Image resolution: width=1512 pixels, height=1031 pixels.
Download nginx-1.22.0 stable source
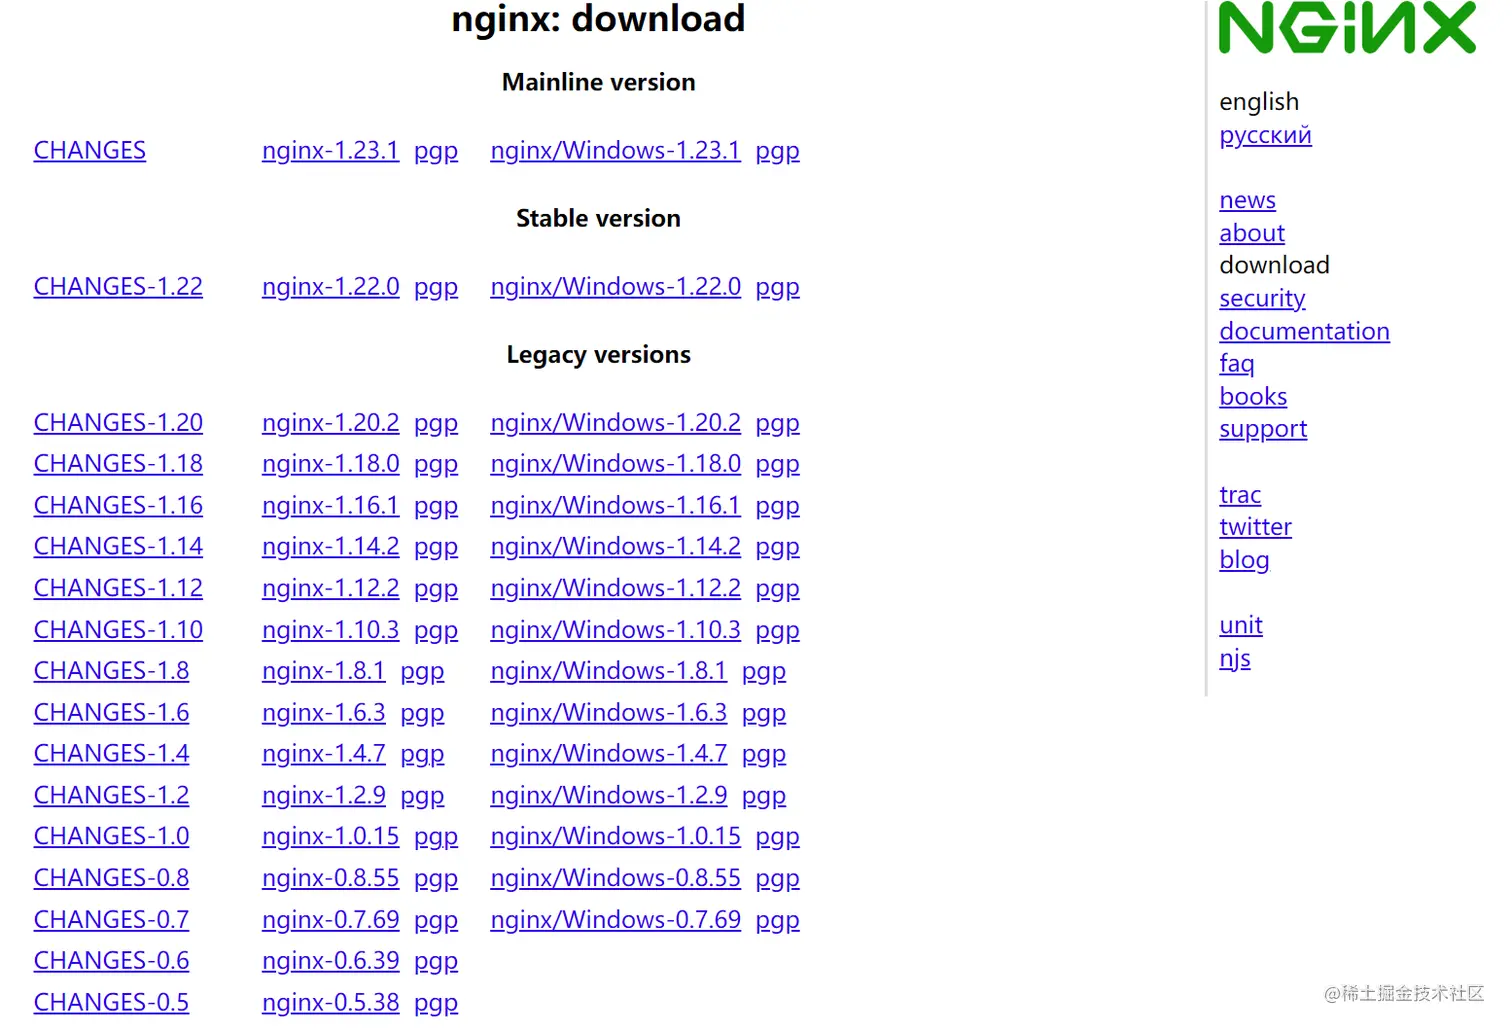(330, 287)
